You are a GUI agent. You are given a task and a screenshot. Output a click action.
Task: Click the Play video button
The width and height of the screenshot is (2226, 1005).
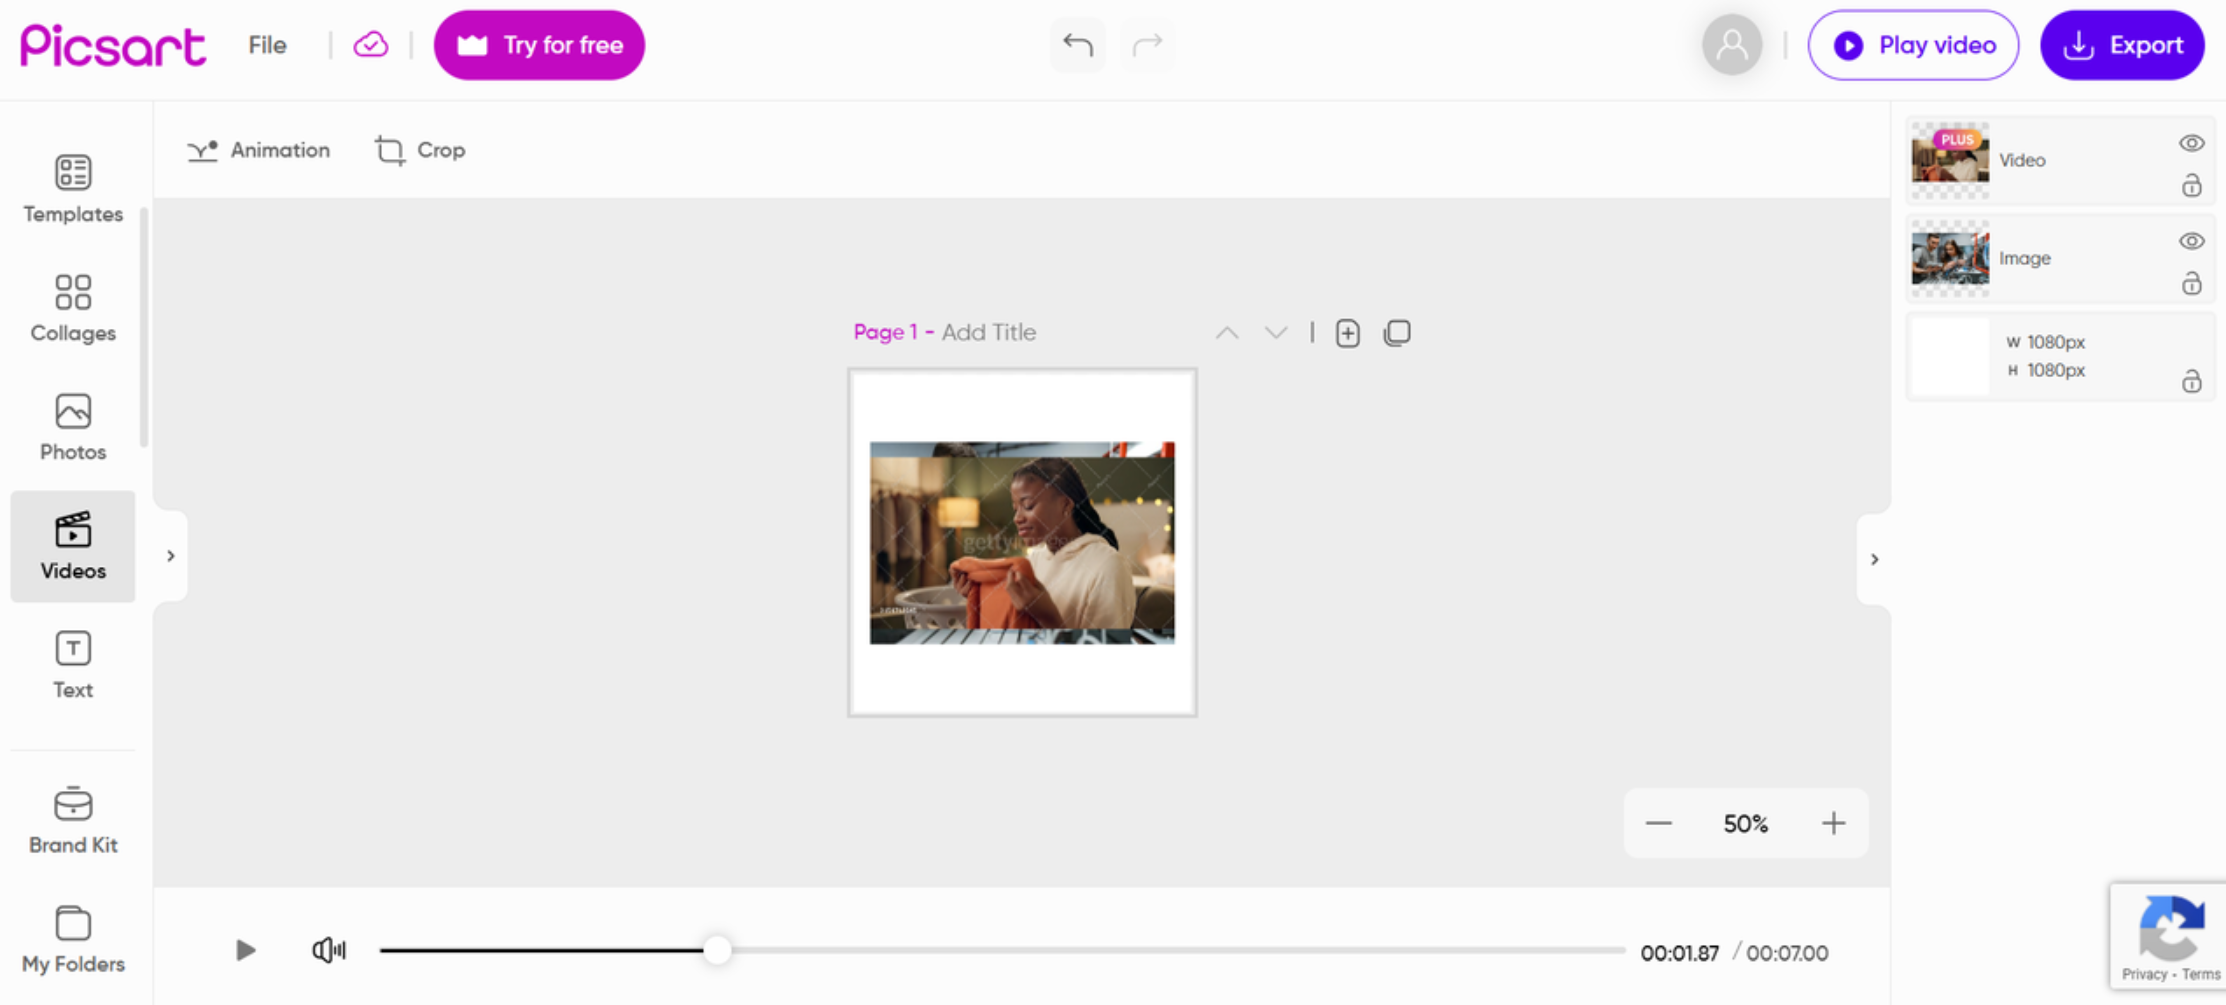pos(1913,45)
